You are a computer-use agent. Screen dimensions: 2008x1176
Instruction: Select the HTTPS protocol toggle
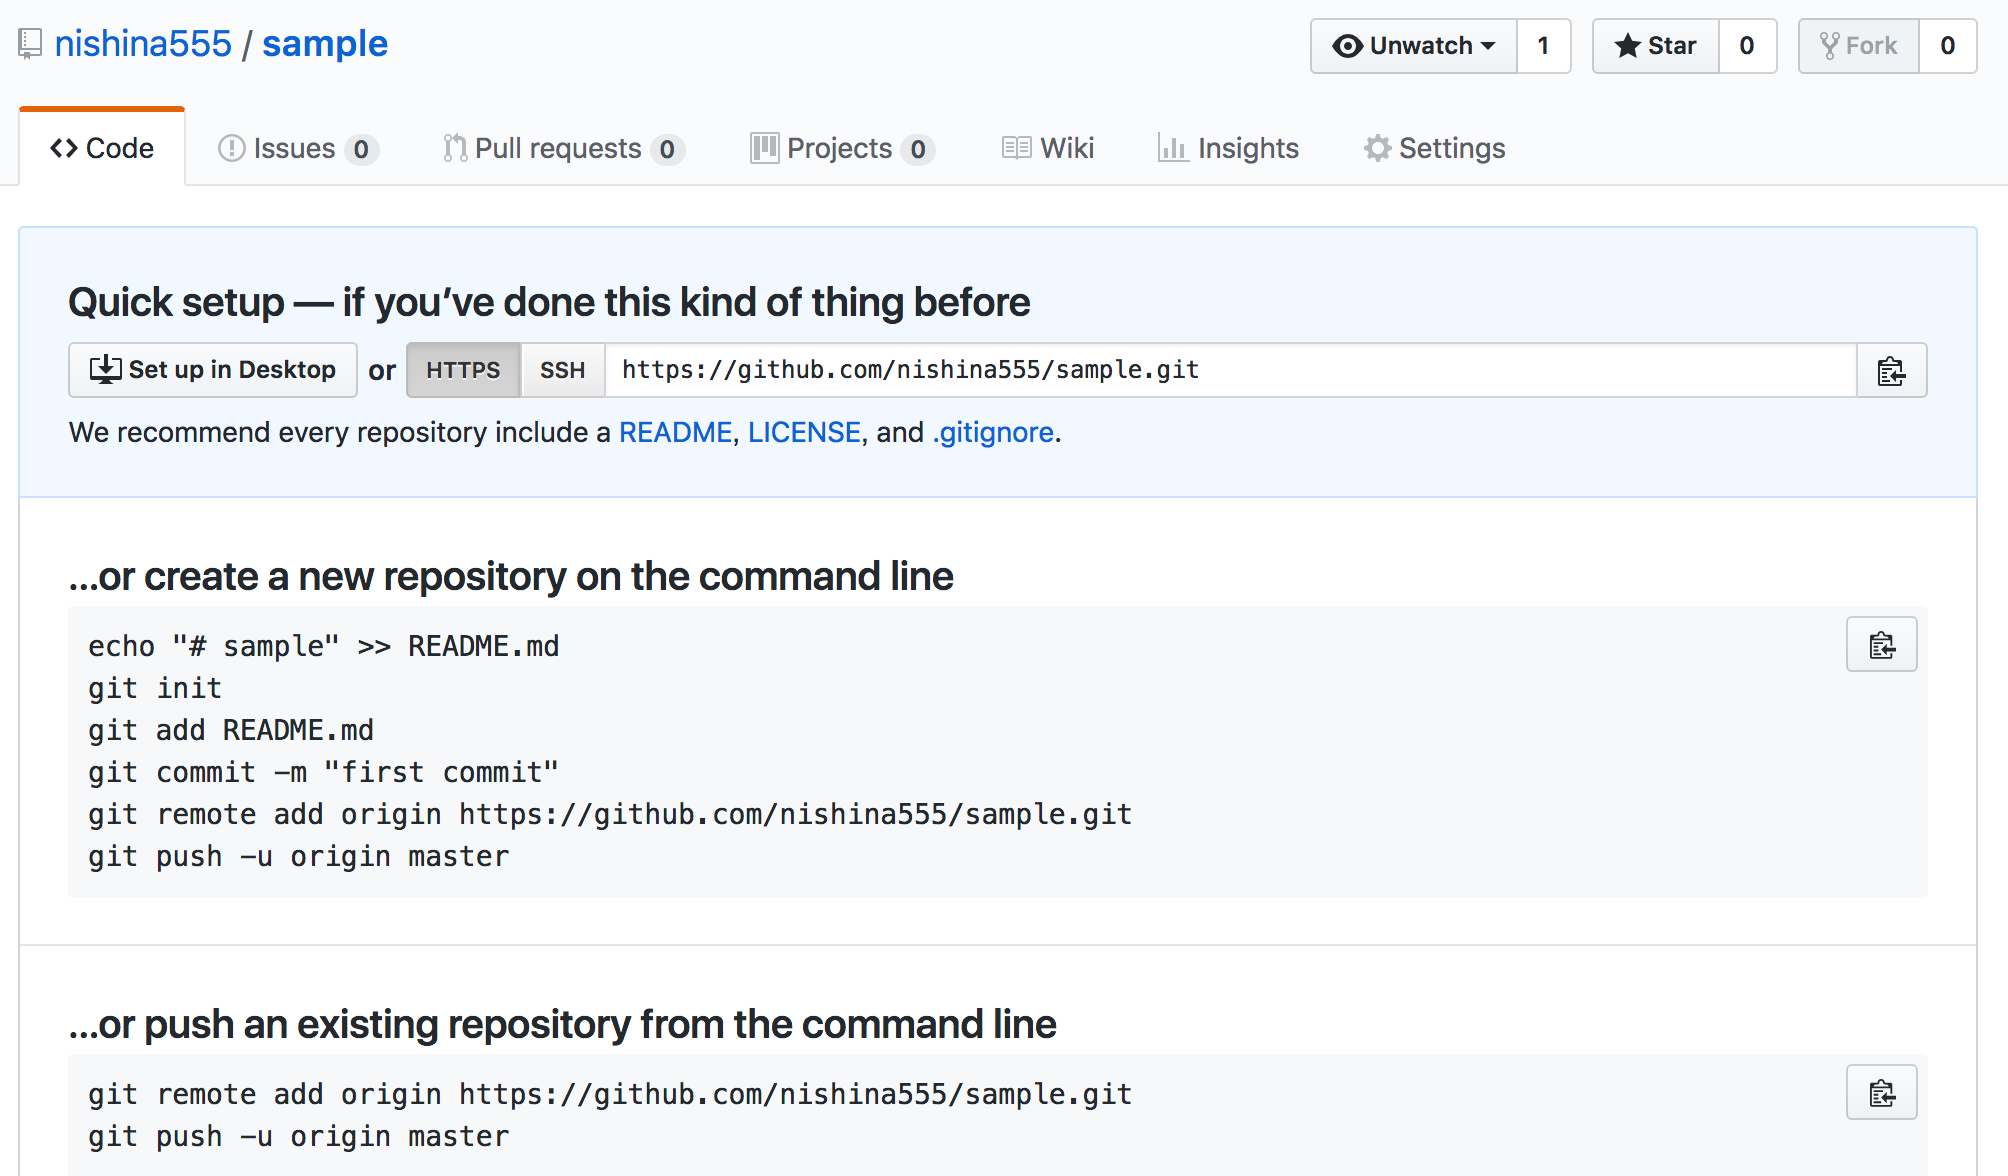[x=463, y=370]
